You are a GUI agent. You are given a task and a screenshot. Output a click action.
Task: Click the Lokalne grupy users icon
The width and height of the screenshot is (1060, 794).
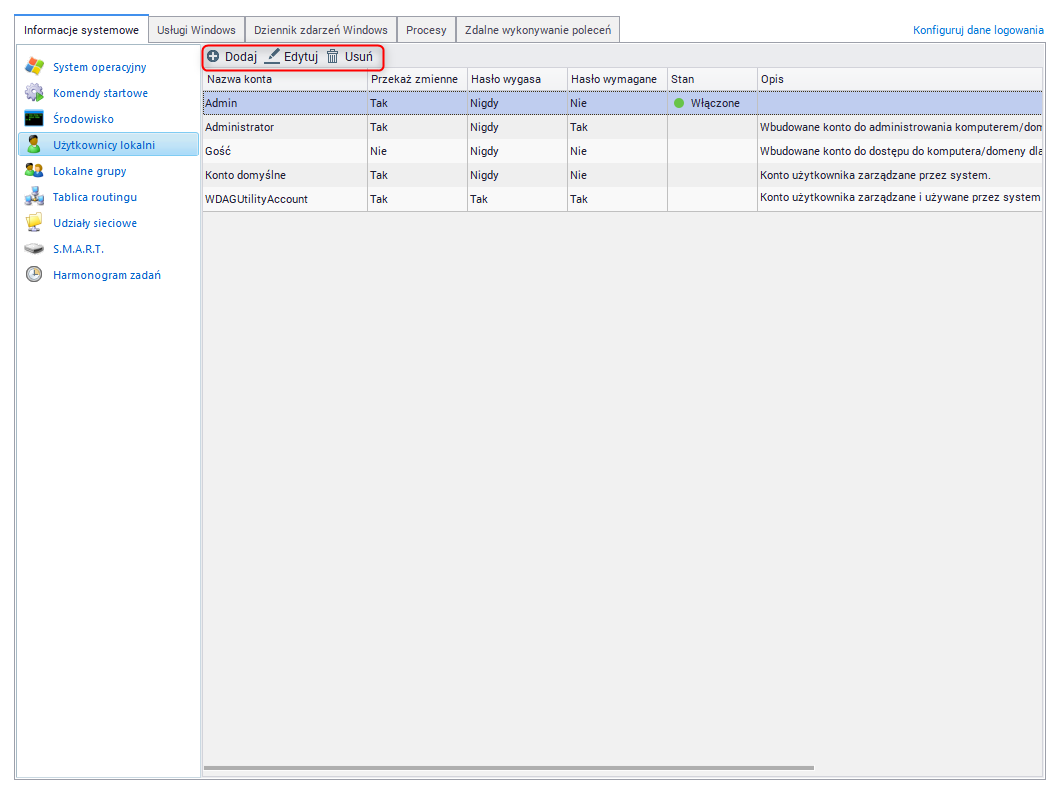coord(34,171)
